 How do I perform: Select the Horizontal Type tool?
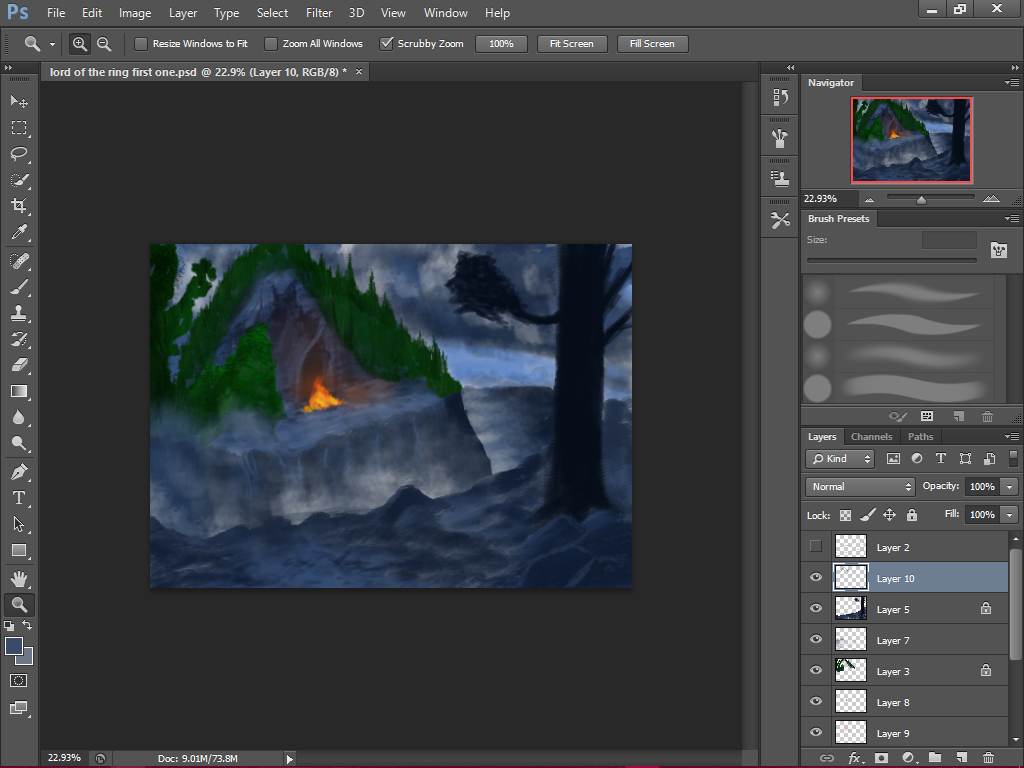(19, 498)
